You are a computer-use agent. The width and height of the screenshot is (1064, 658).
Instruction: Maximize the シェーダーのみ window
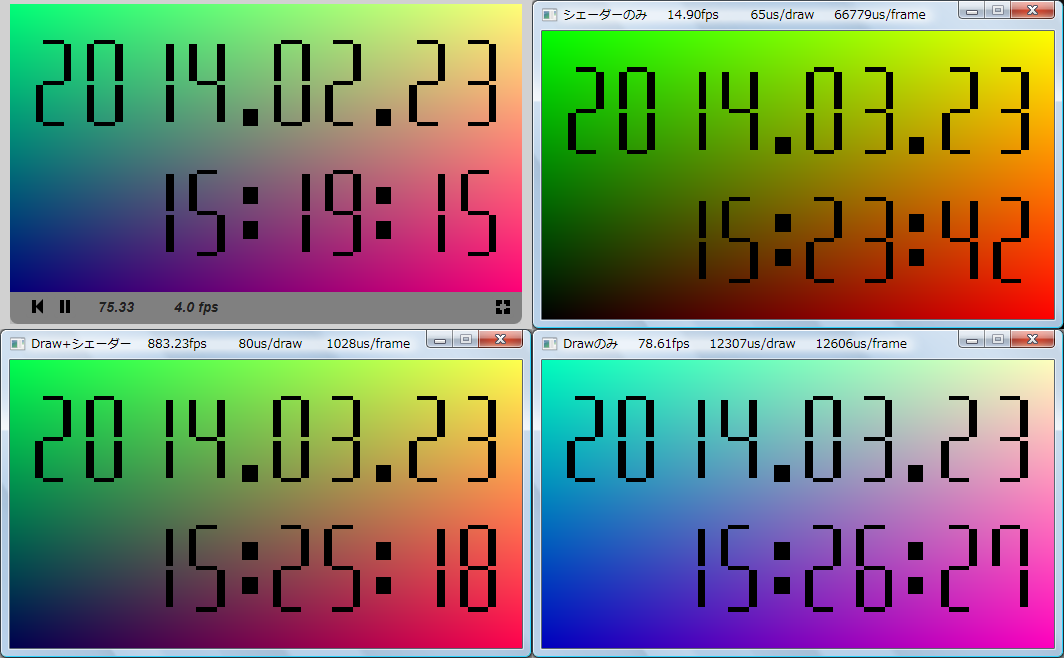998,11
